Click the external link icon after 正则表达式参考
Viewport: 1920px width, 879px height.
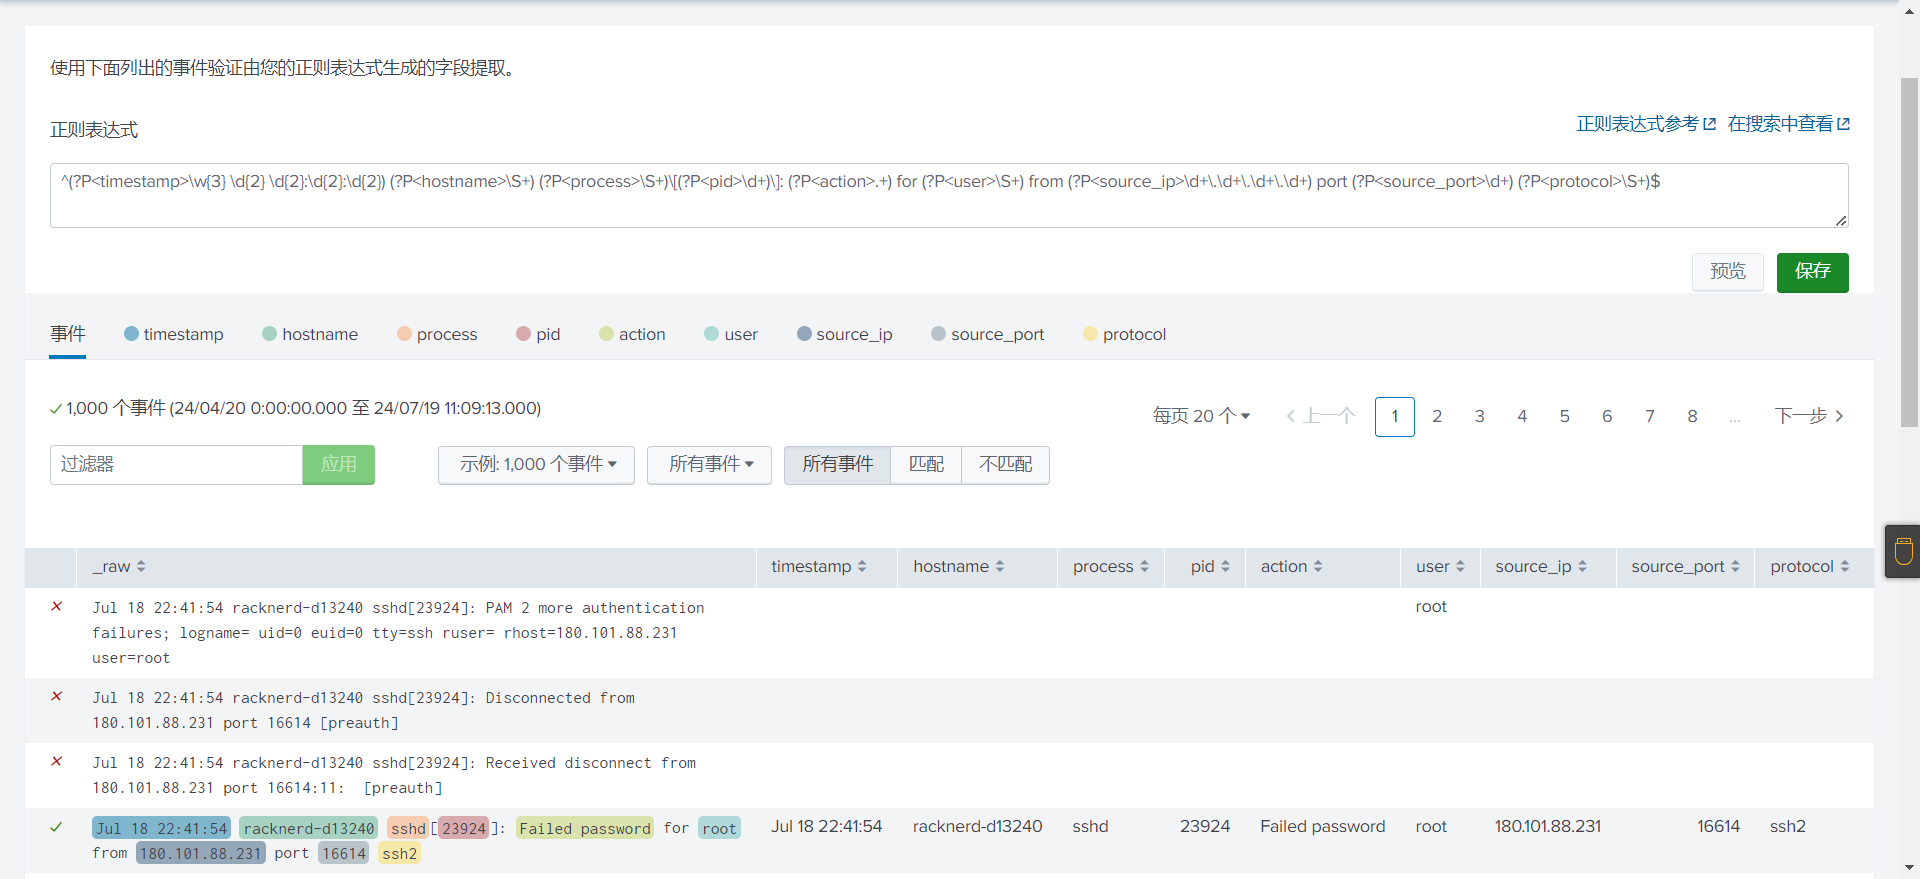point(1709,124)
